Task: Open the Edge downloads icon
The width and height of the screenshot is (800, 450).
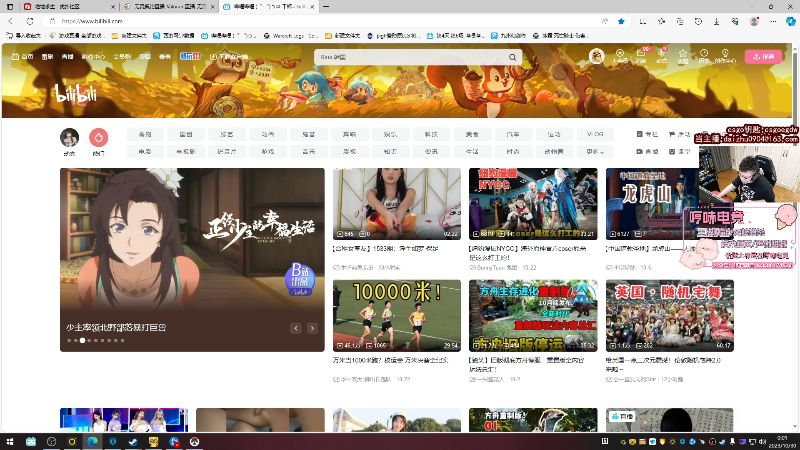Action: click(x=716, y=21)
